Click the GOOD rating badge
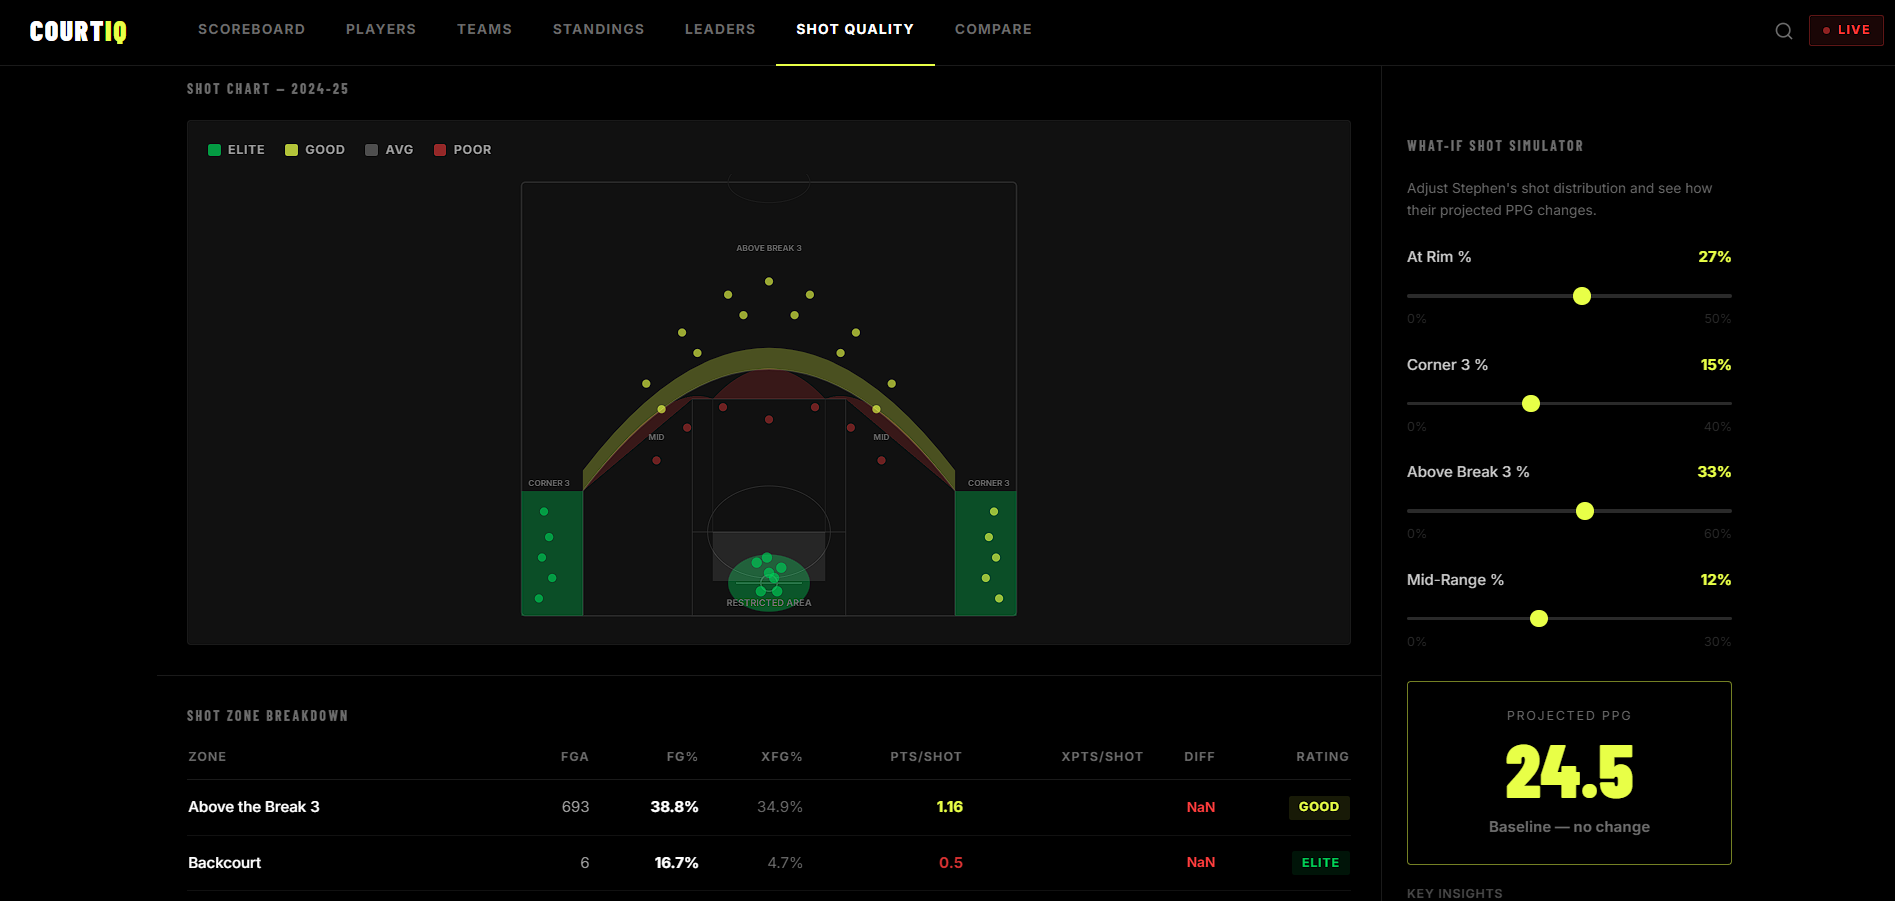Screen dimensions: 1895x901 pyautogui.click(x=1319, y=807)
